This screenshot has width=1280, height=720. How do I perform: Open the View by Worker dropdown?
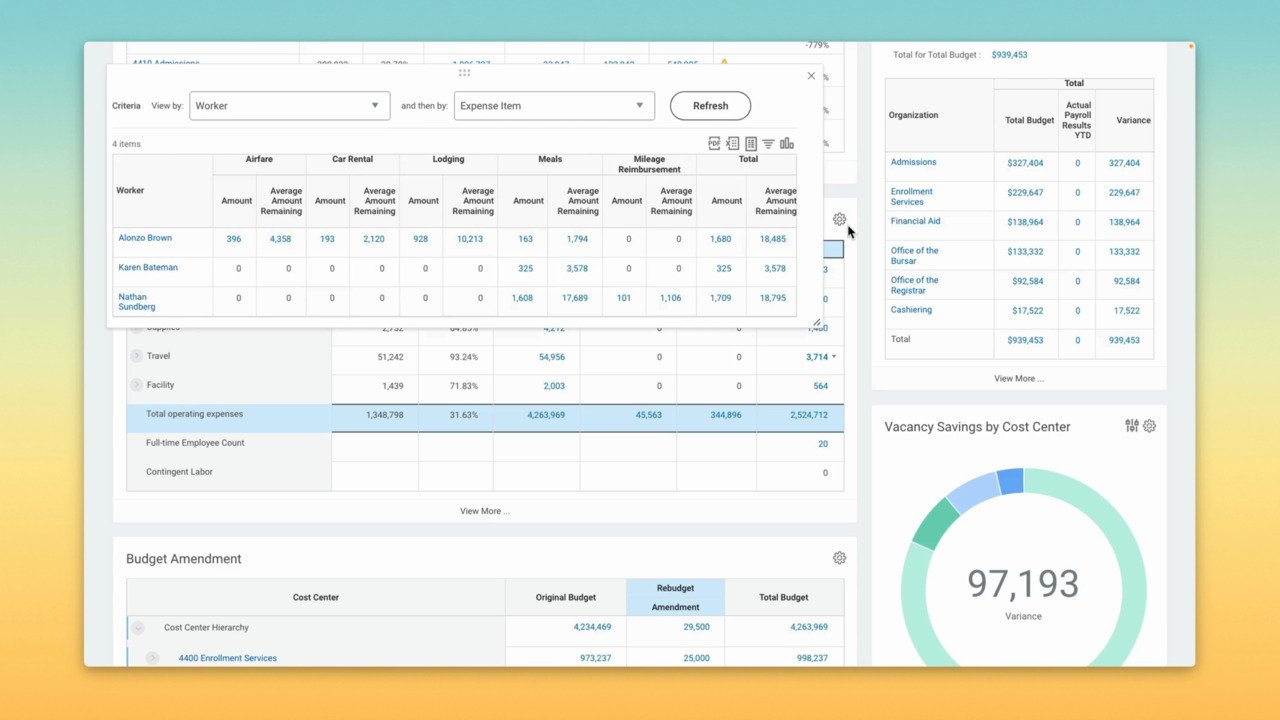(290, 106)
